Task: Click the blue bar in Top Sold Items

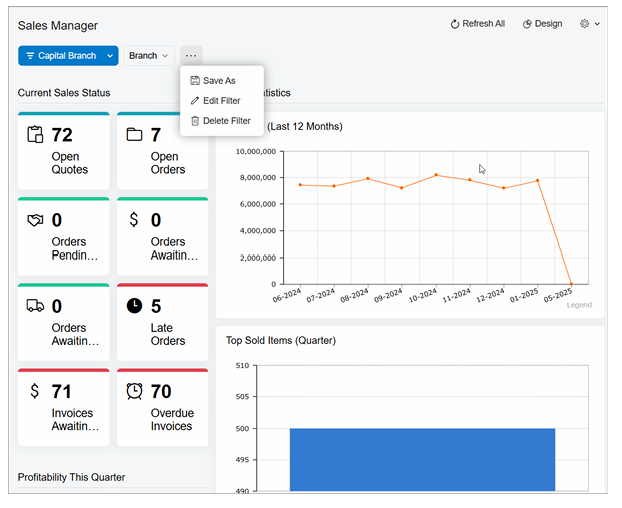Action: coord(422,459)
